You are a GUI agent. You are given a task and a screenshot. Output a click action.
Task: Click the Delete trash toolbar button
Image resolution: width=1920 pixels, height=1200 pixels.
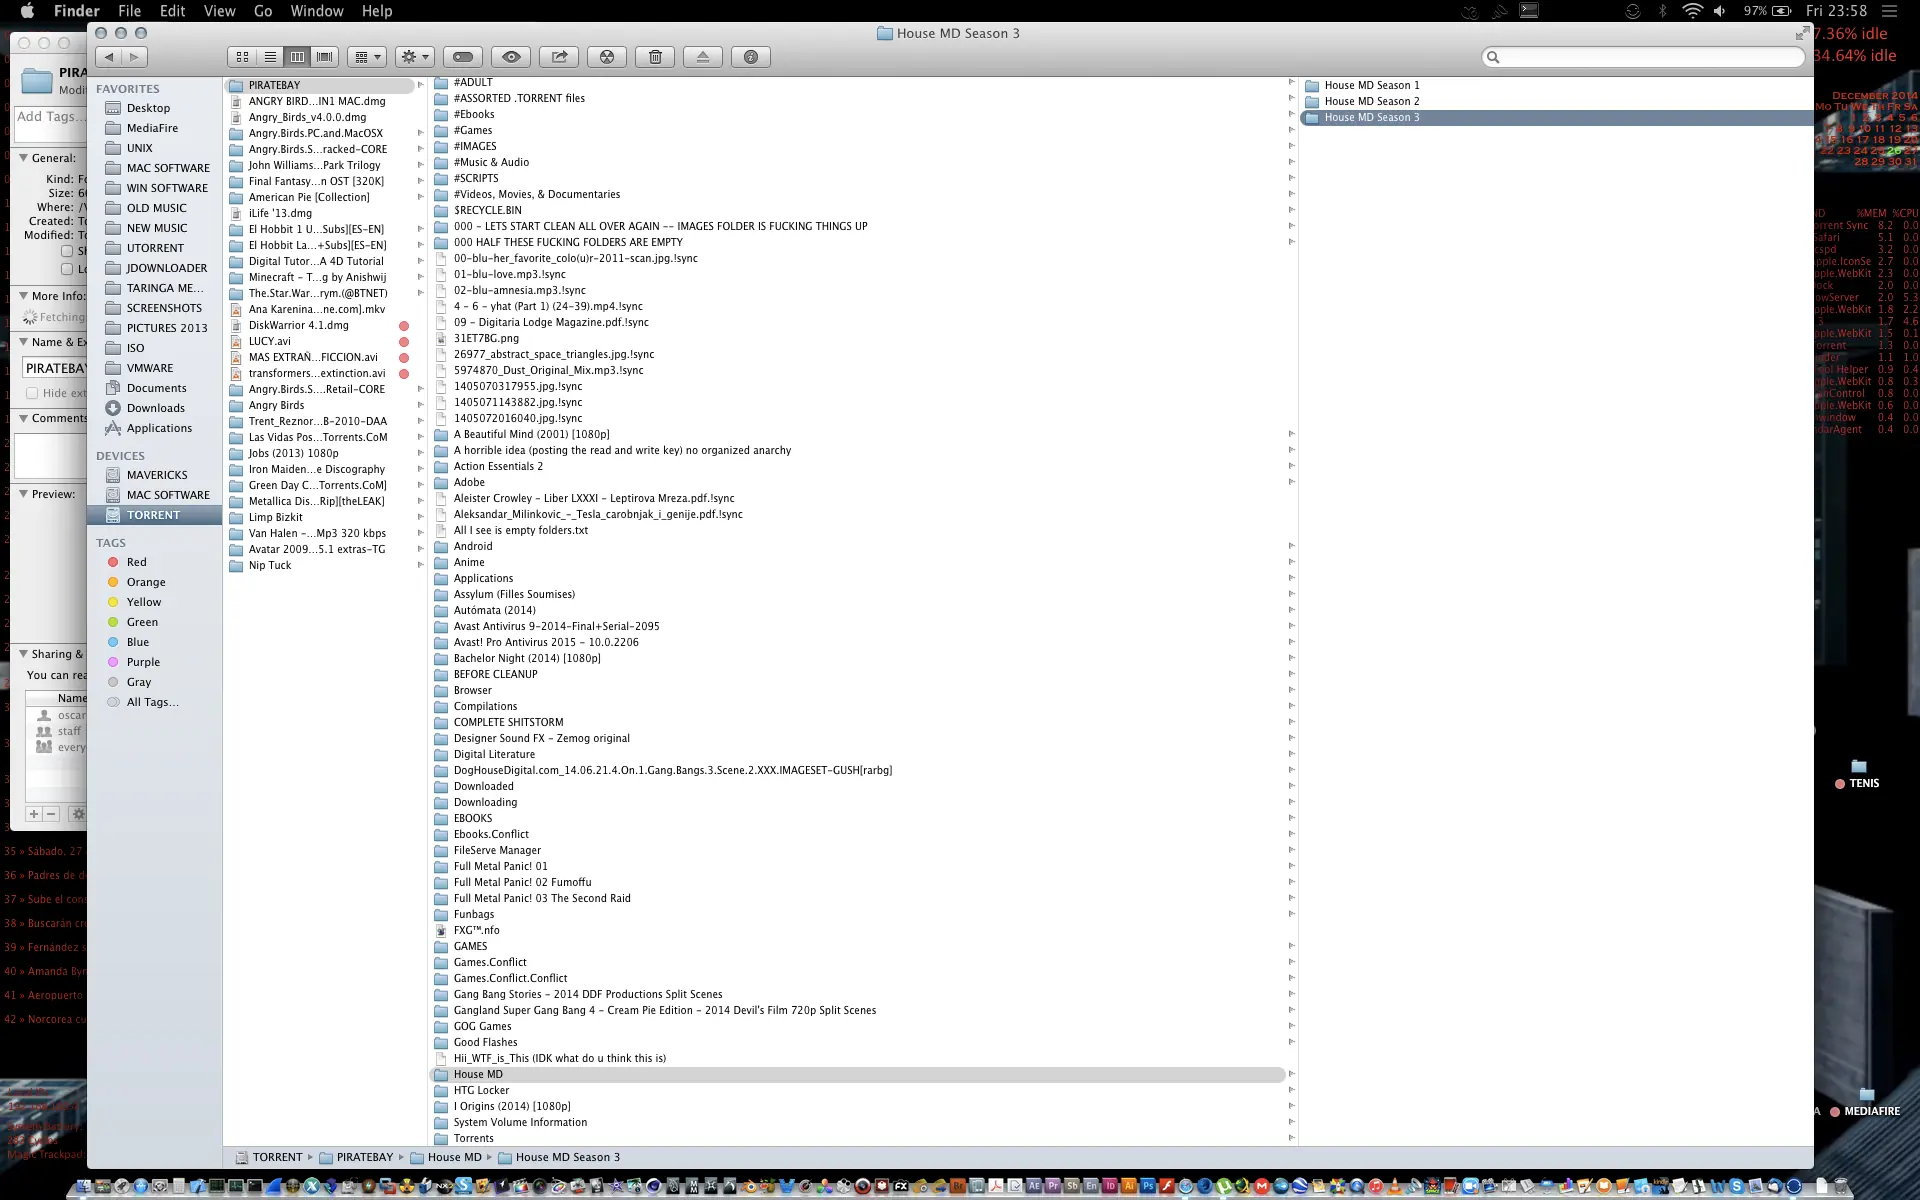[655, 57]
